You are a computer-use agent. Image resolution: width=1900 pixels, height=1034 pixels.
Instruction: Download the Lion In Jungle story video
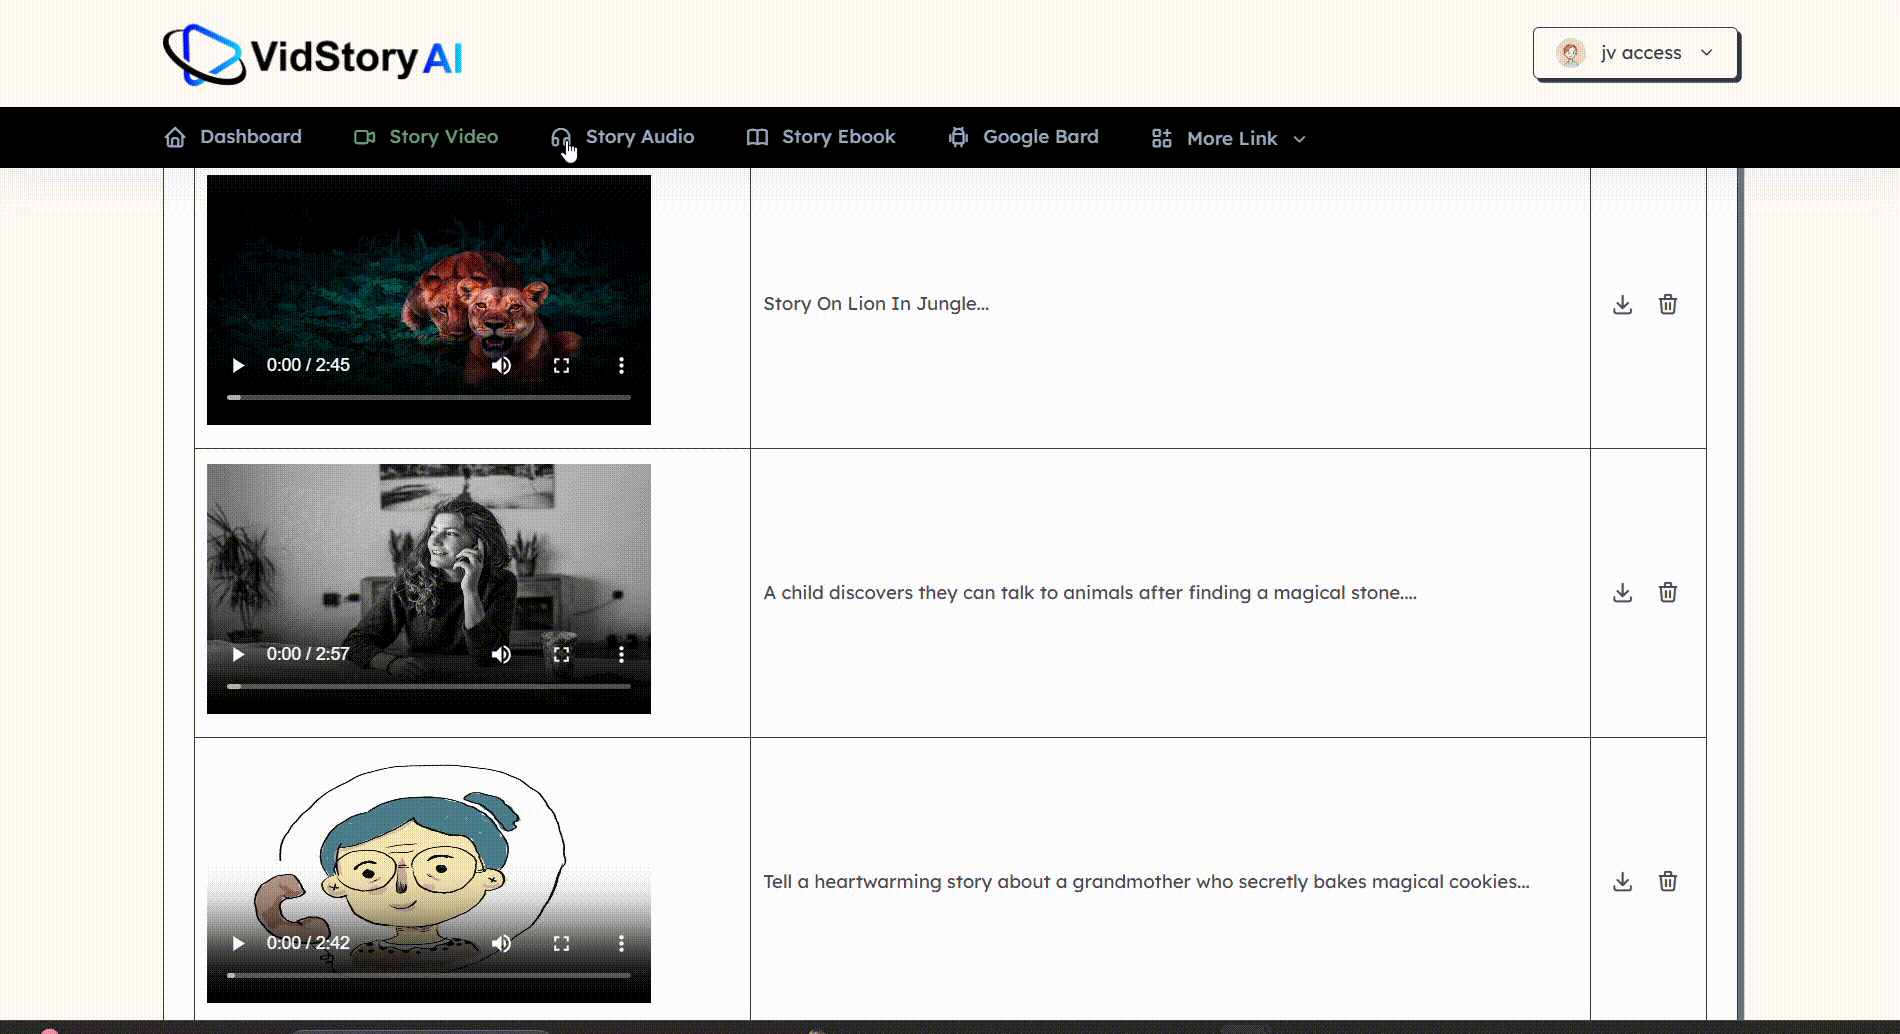click(1622, 305)
